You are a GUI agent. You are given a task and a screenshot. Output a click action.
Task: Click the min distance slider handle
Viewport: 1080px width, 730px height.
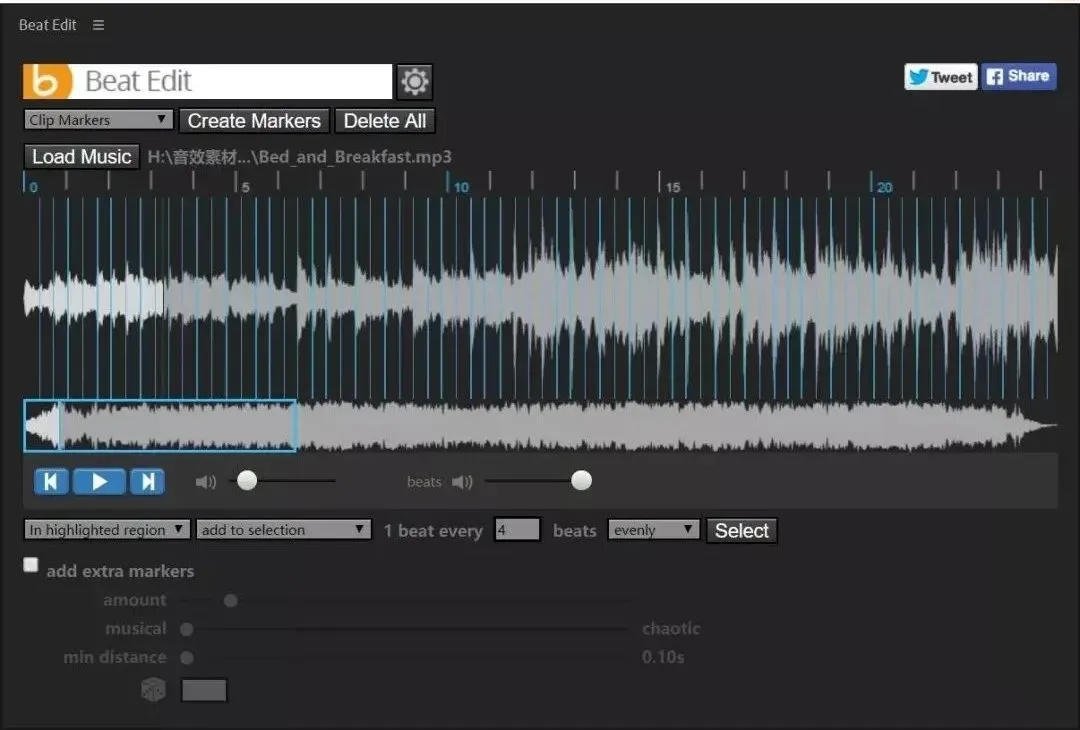click(x=187, y=658)
